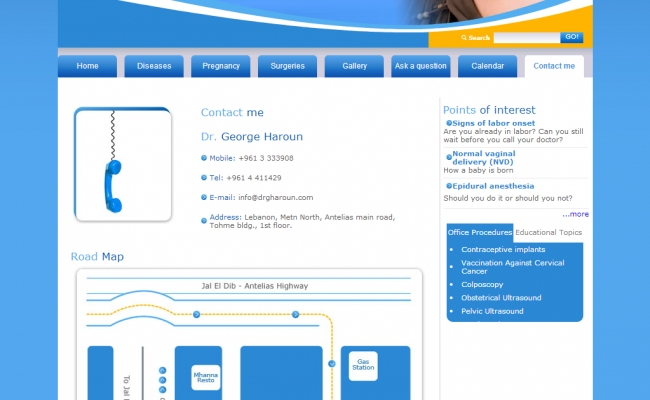The height and width of the screenshot is (400, 650).
Task: Click the search magnifier icon
Action: point(464,37)
